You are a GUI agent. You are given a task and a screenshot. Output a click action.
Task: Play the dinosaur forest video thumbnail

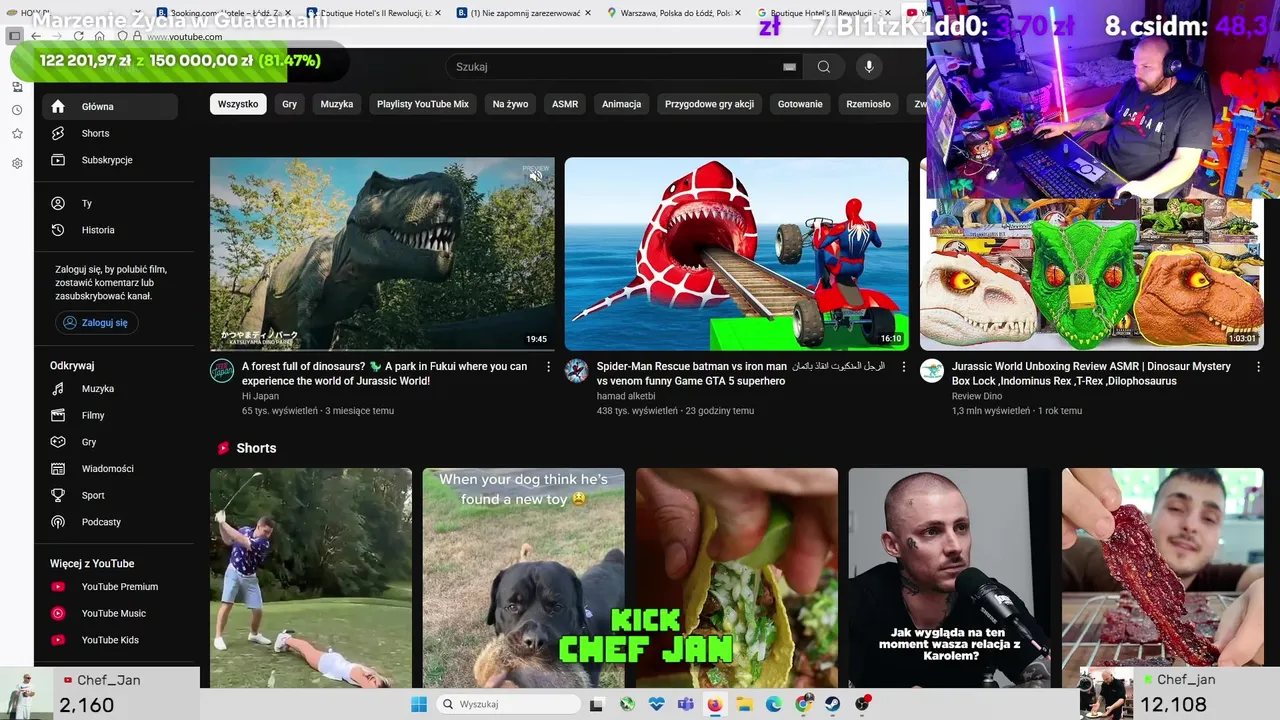tap(382, 254)
